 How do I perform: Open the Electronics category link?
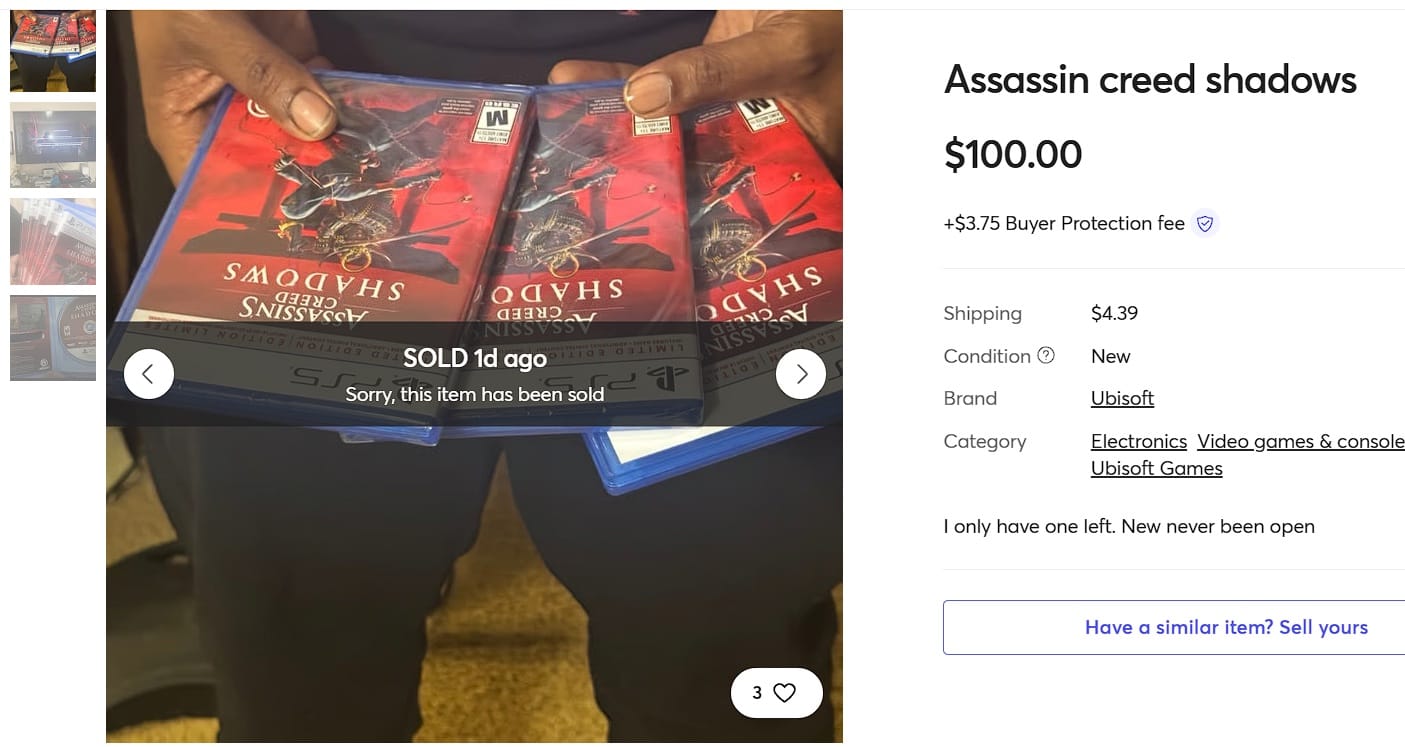(x=1139, y=441)
